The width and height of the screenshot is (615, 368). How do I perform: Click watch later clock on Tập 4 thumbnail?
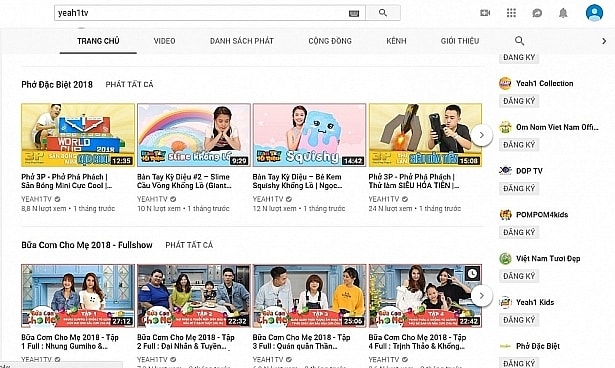tap(472, 273)
